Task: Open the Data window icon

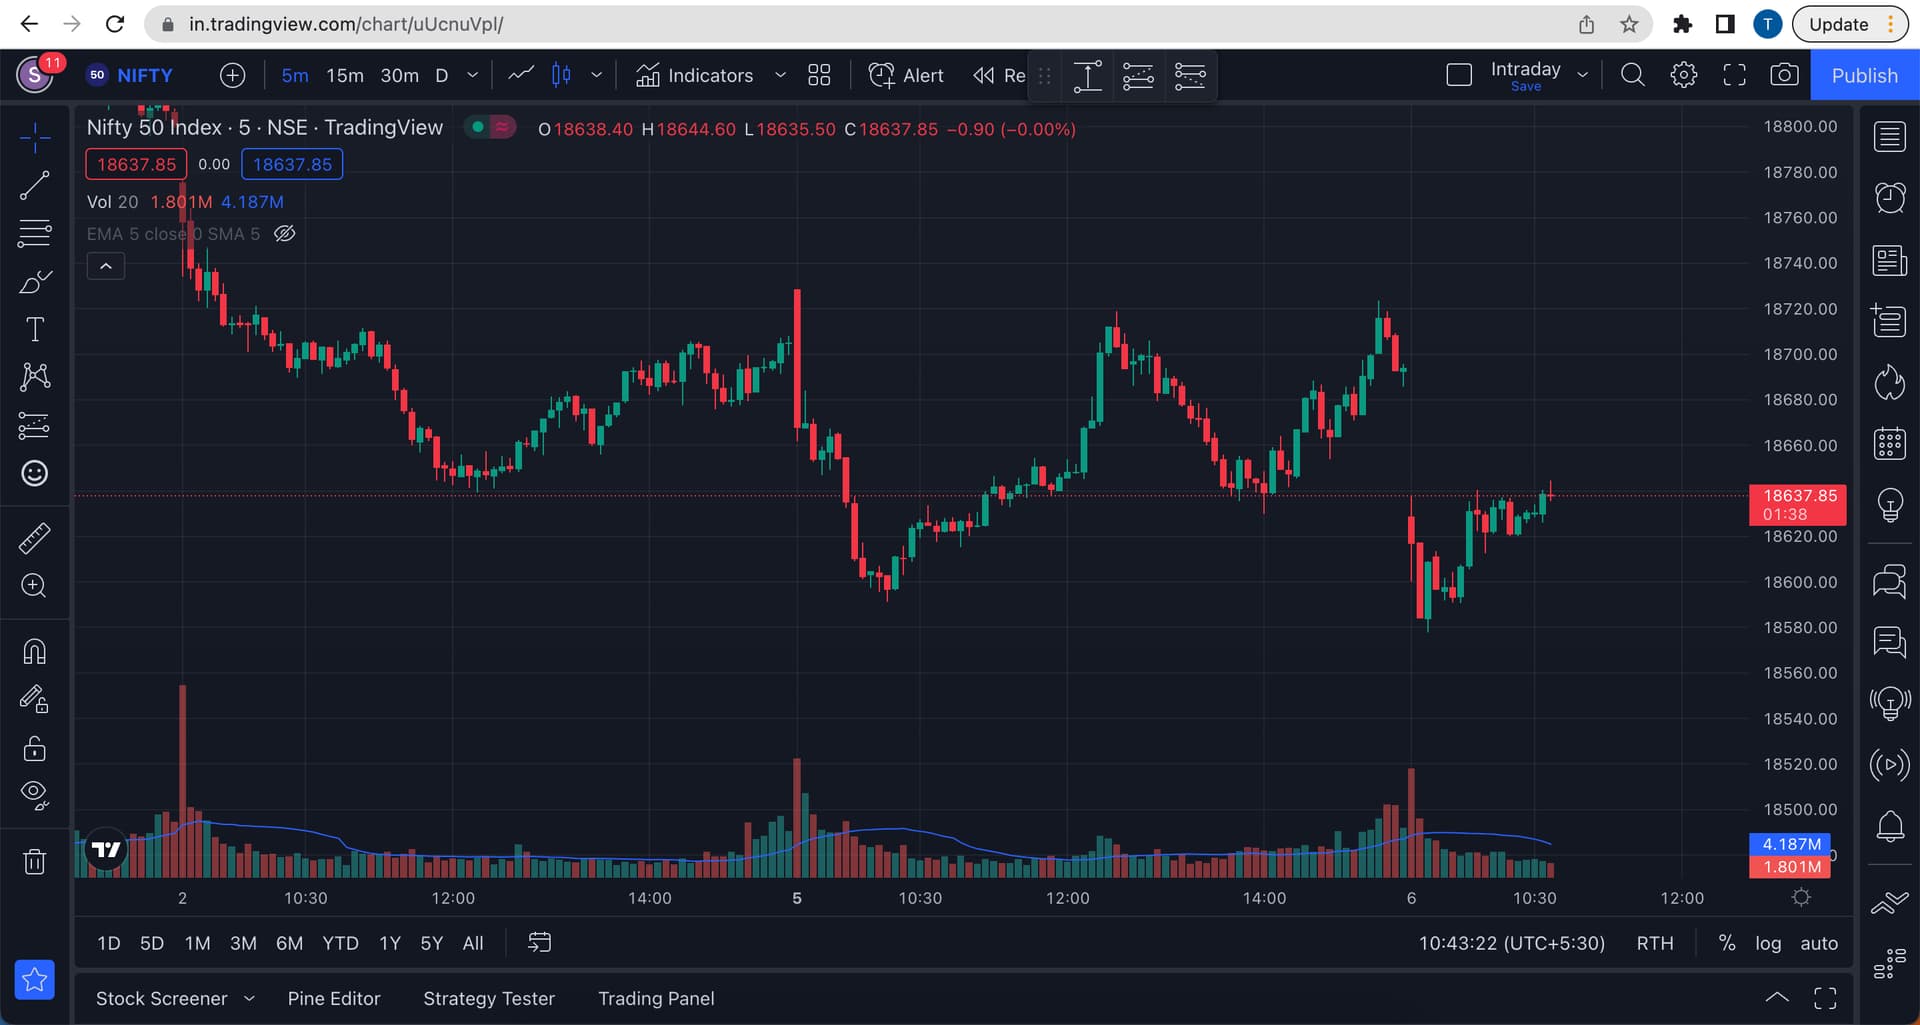Action: pos(1889,321)
